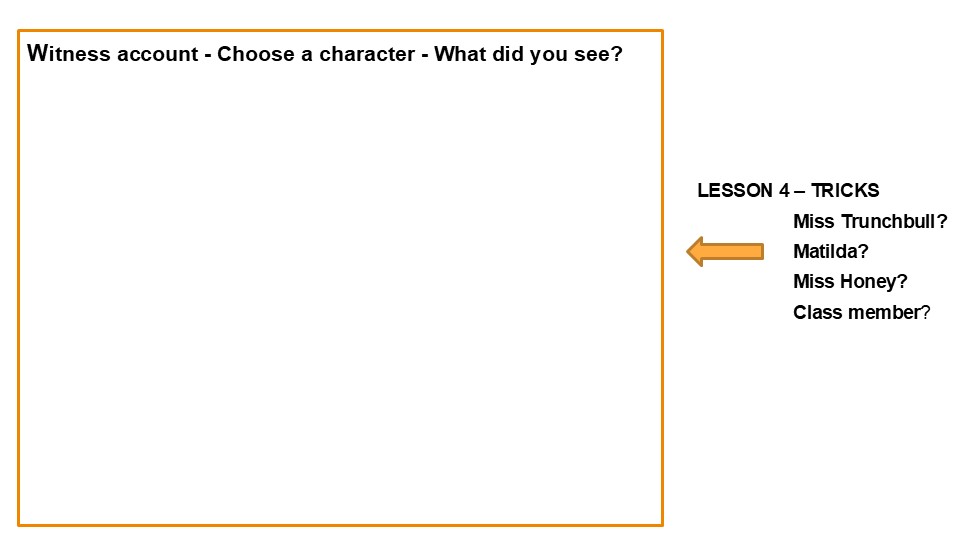Click the words "Witness account" in the title
Image resolution: width=960 pixels, height=540 pixels.
(x=113, y=53)
